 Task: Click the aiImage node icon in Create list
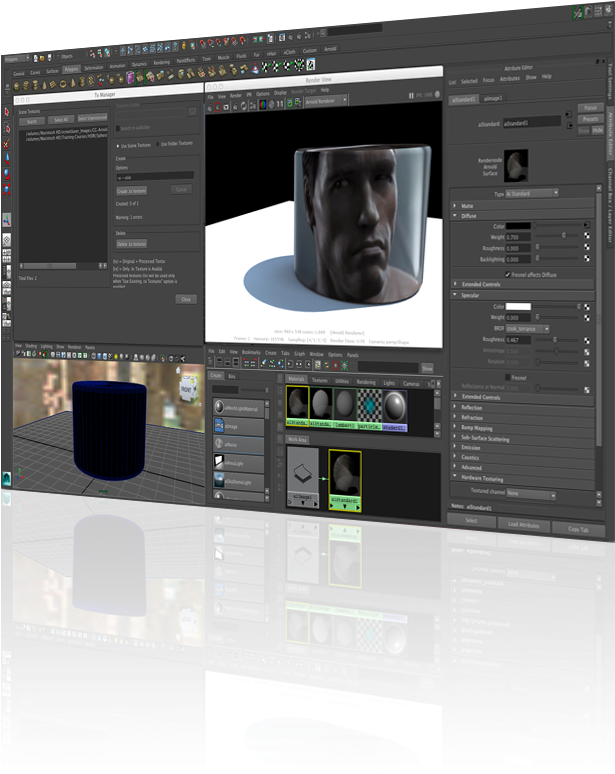pos(219,426)
